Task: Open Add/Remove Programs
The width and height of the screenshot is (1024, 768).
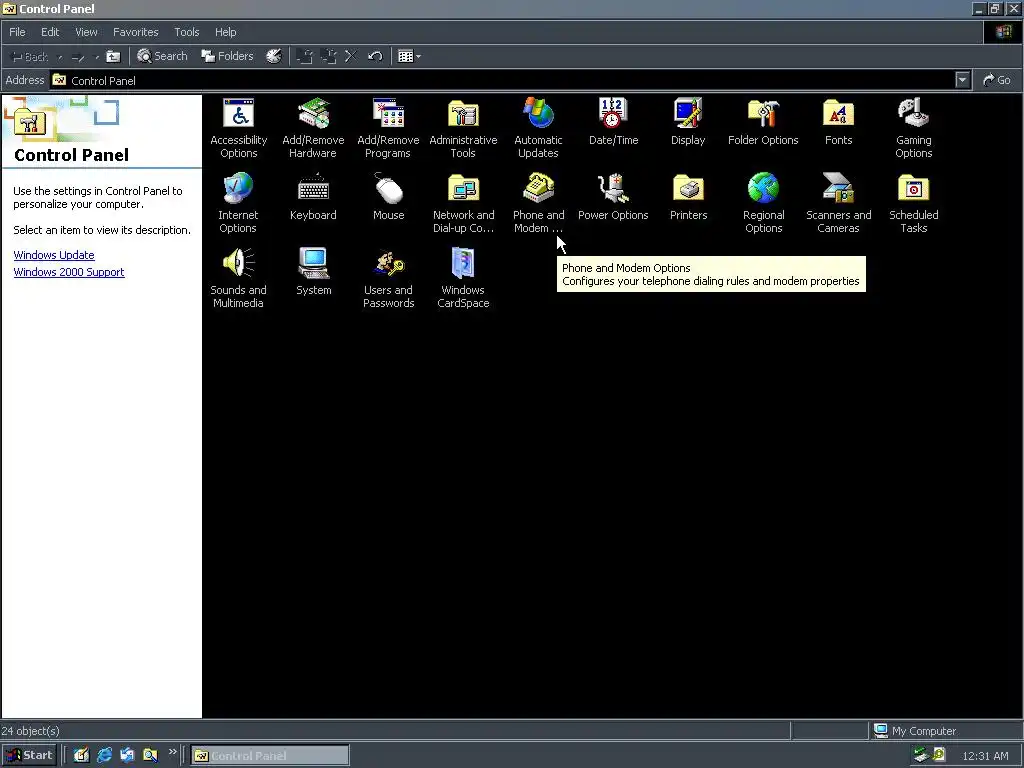Action: [x=388, y=128]
